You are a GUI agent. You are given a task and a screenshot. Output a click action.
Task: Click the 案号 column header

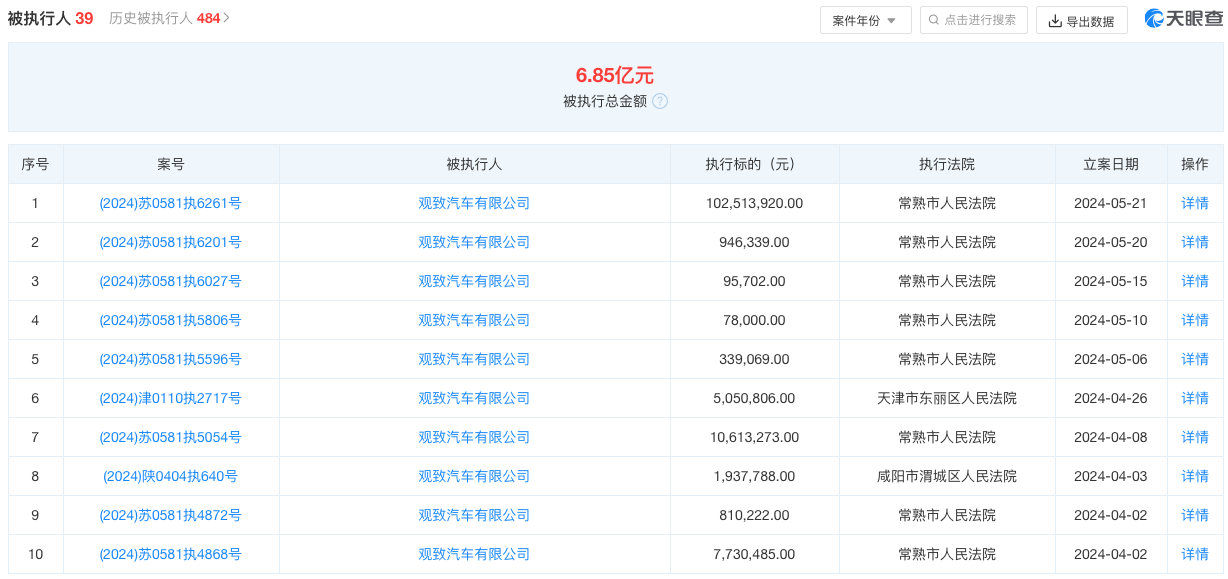[x=171, y=164]
